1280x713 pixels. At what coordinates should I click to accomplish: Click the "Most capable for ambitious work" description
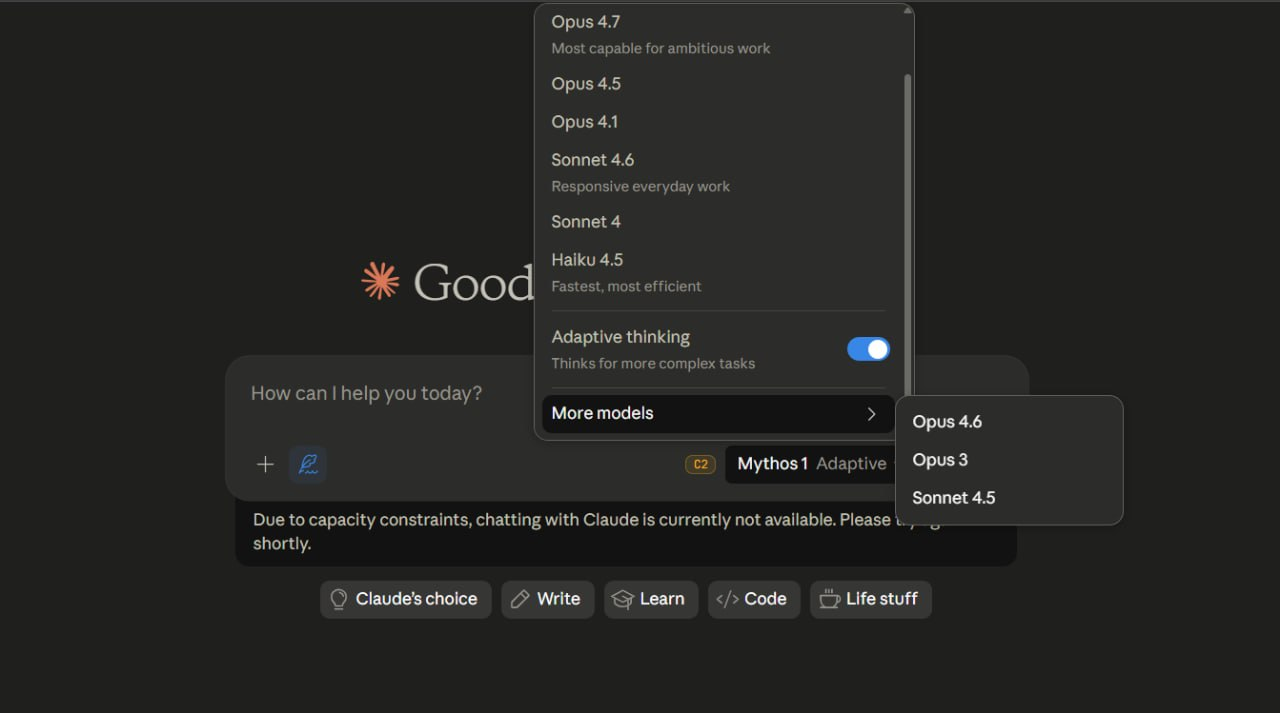point(661,48)
